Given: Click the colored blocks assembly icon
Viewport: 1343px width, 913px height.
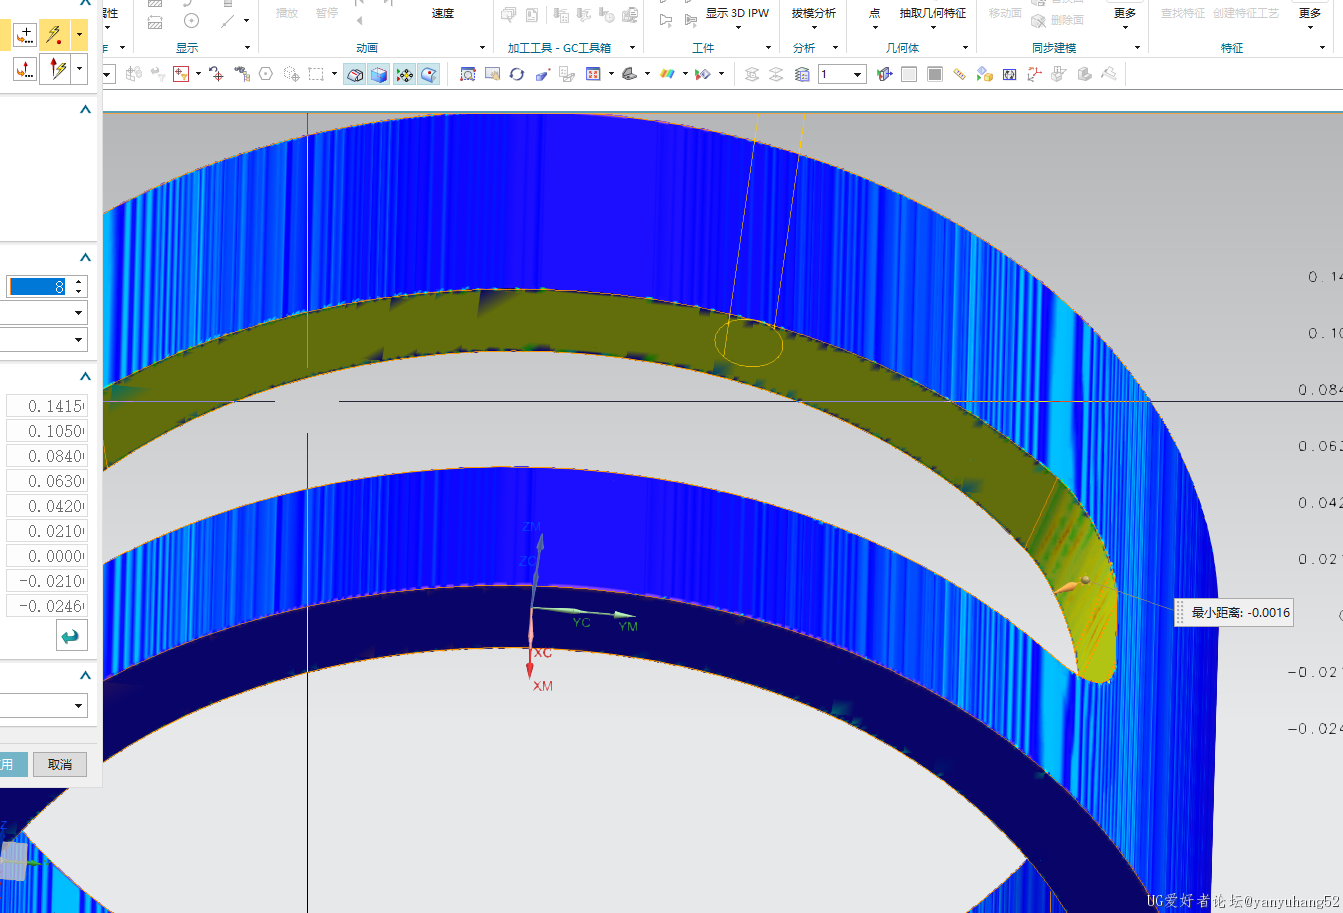Looking at the screenshot, I should click(x=985, y=74).
